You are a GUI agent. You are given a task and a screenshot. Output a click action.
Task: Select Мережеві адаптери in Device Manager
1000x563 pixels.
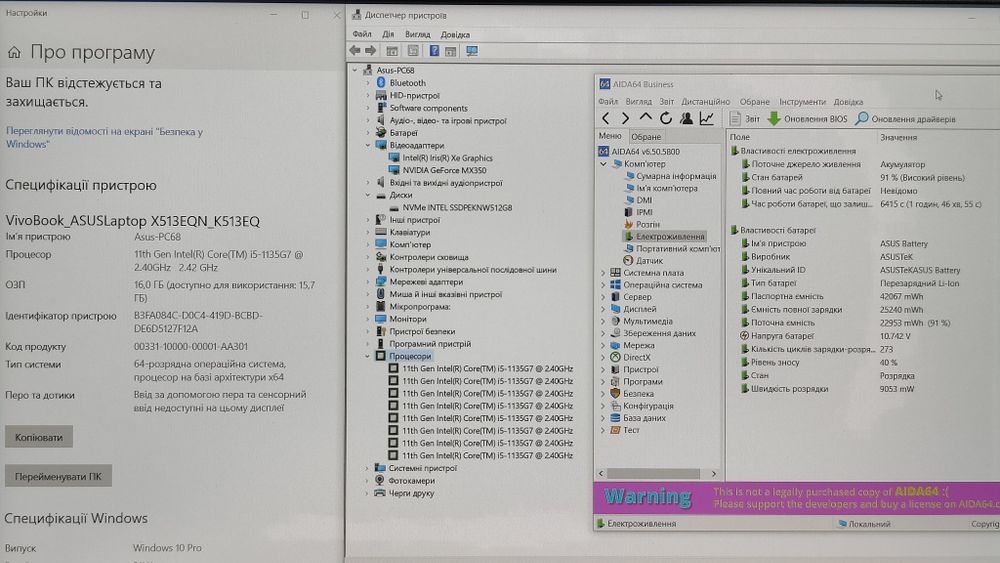tap(426, 282)
